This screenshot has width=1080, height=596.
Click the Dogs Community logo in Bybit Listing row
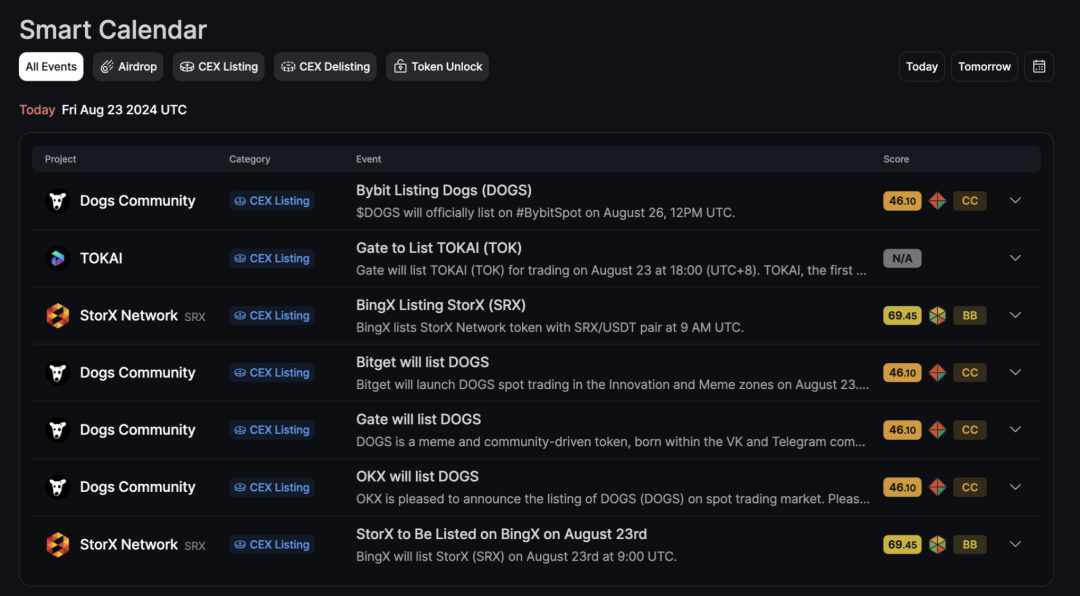(x=58, y=201)
